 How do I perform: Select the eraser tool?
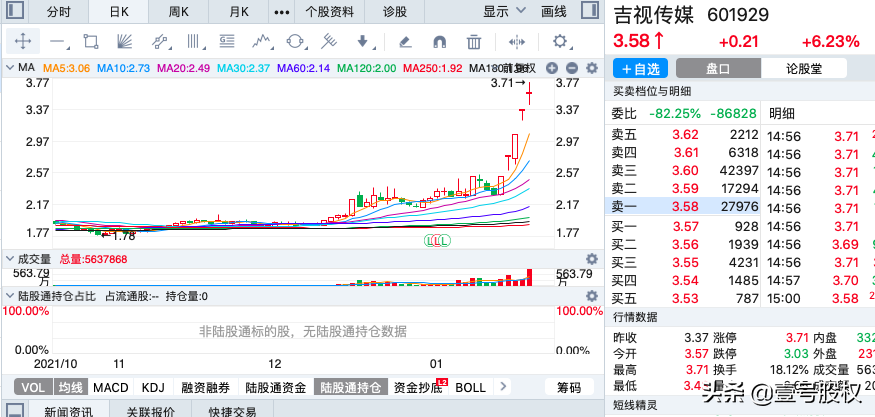[406, 41]
